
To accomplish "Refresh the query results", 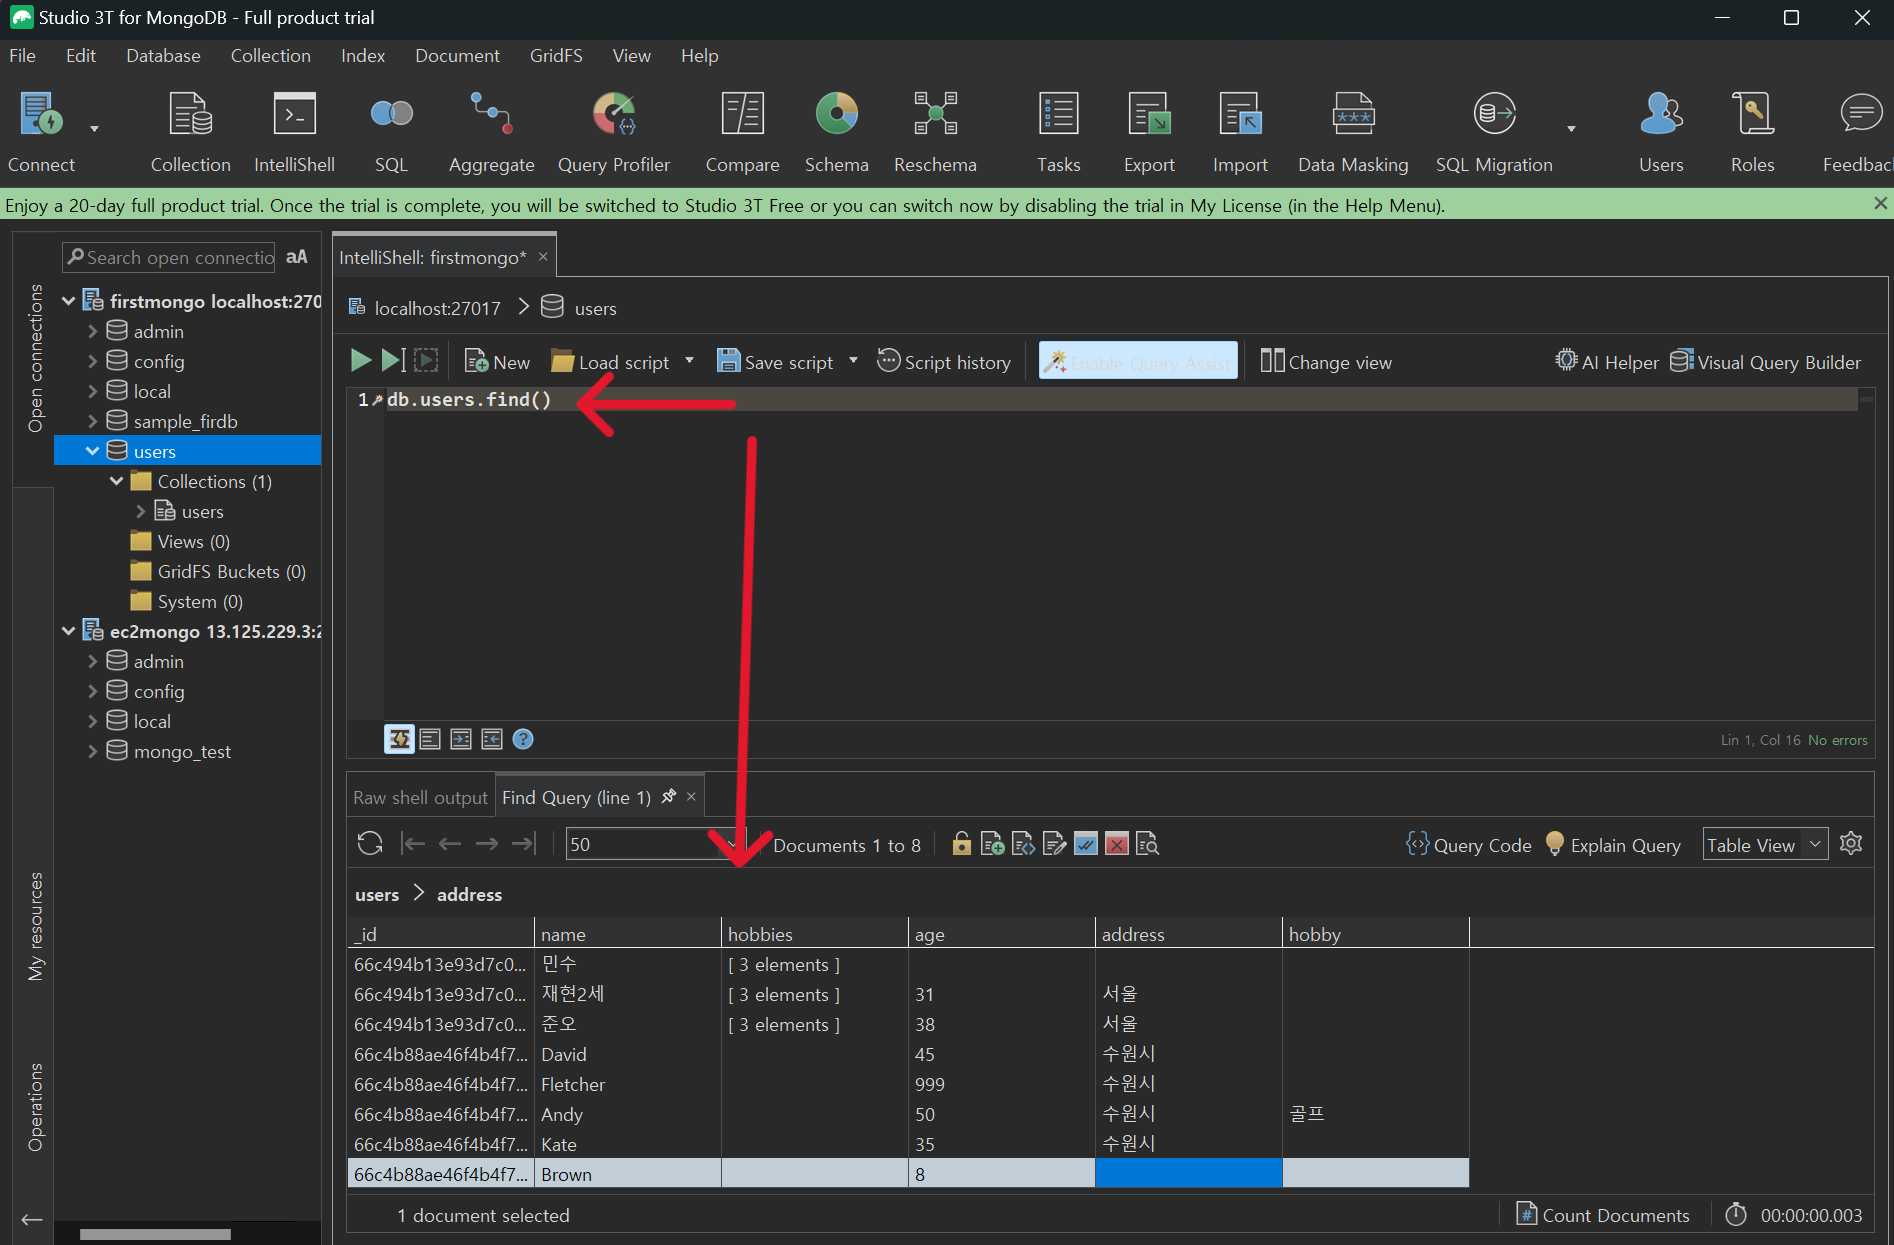I will pos(370,844).
